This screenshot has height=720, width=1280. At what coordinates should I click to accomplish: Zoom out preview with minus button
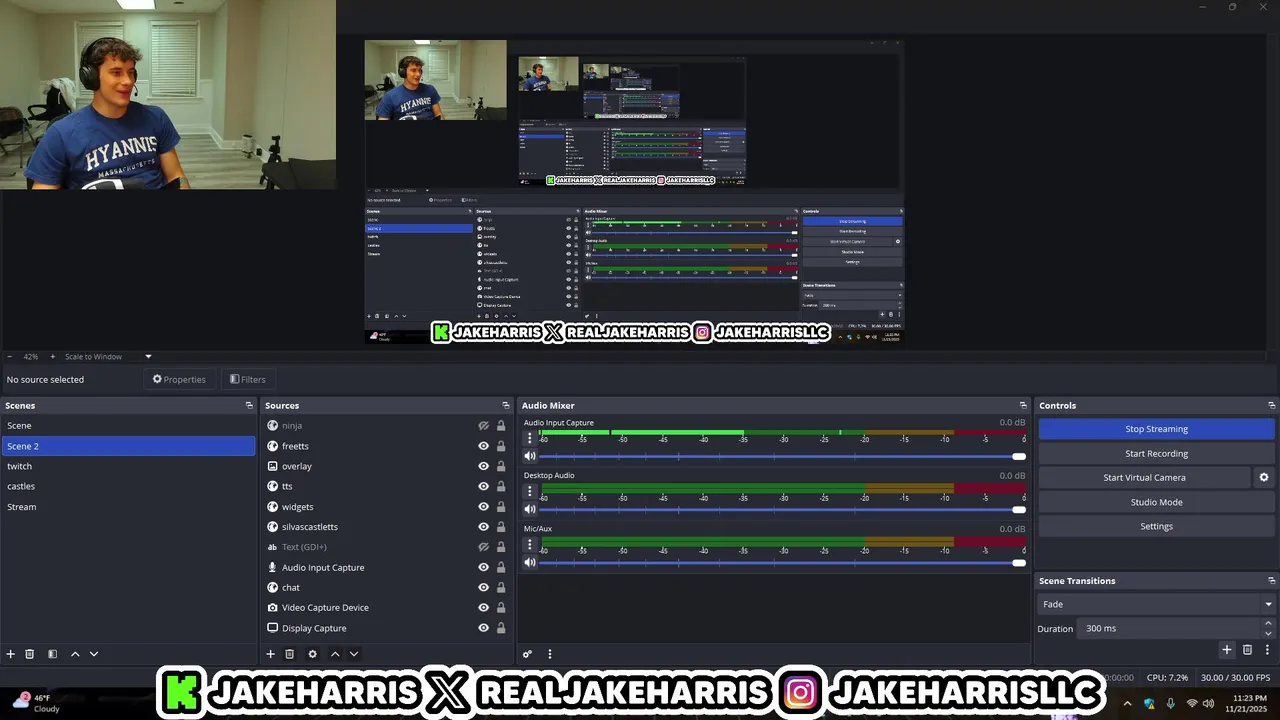(10, 357)
